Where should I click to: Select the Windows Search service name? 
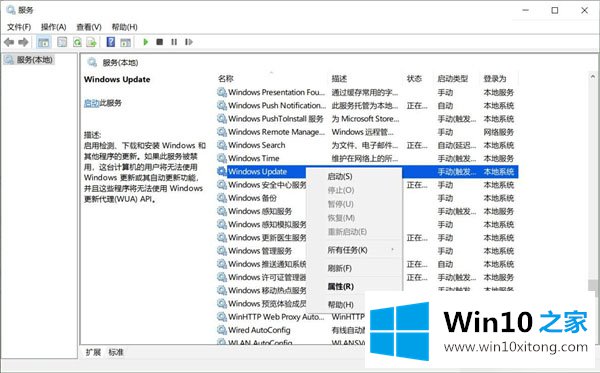coord(257,145)
